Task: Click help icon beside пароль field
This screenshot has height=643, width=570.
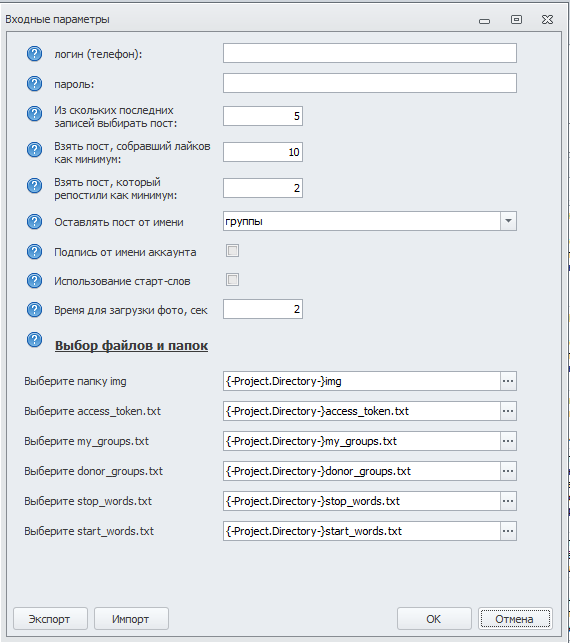Action: (34, 84)
